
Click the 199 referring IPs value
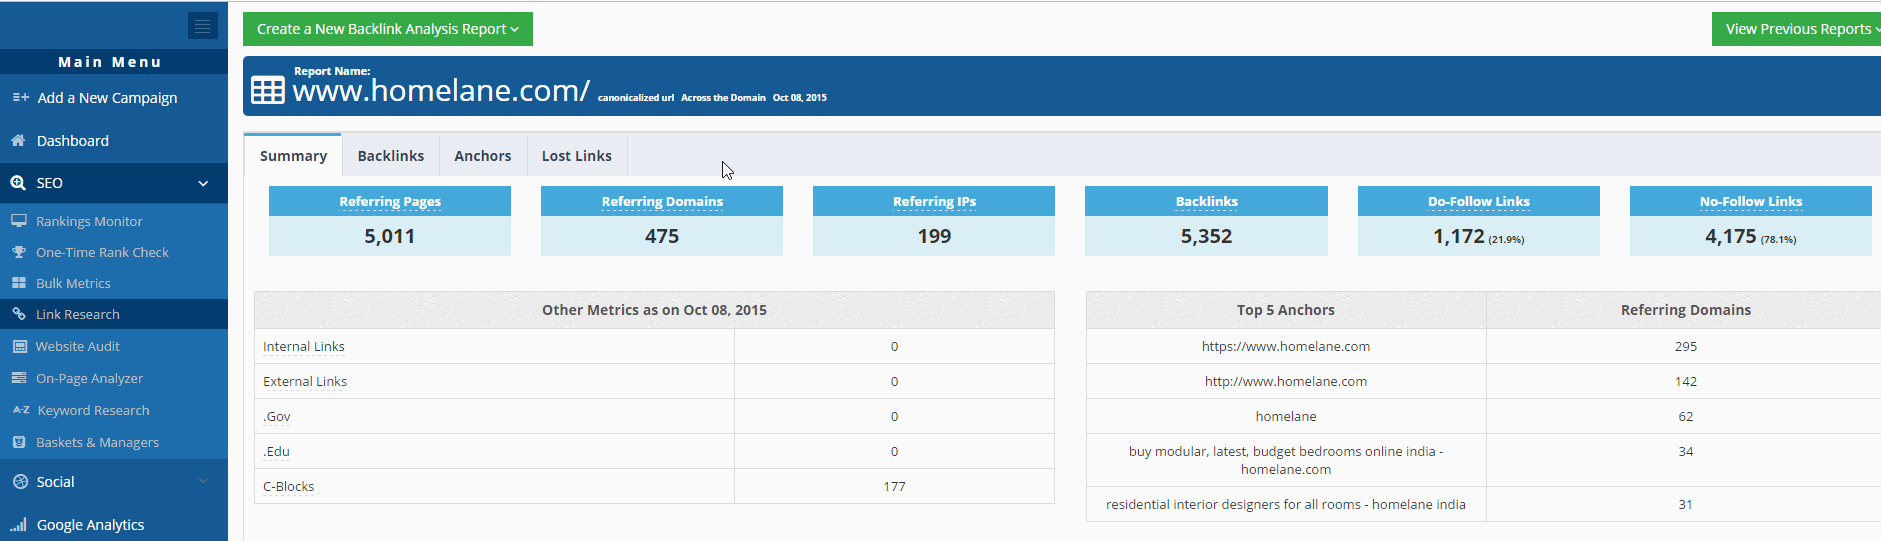[x=934, y=236]
